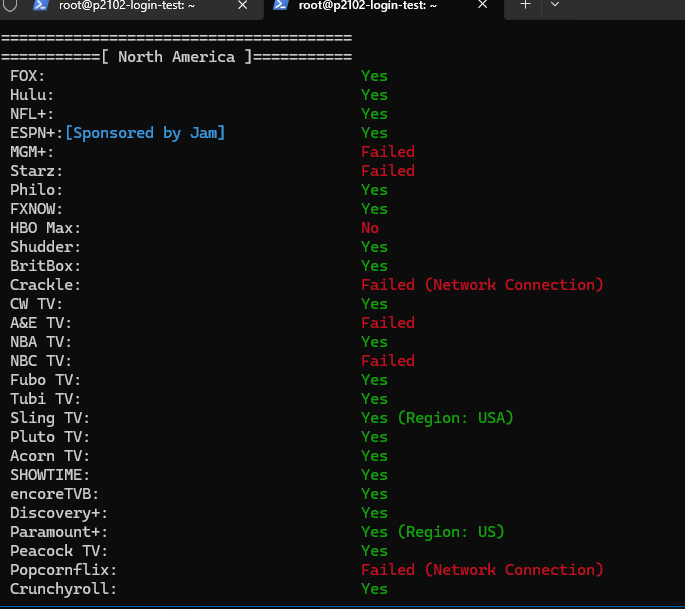Viewport: 685px width, 609px height.
Task: Click the 'Peacock TV:' row label
Action: click(59, 551)
